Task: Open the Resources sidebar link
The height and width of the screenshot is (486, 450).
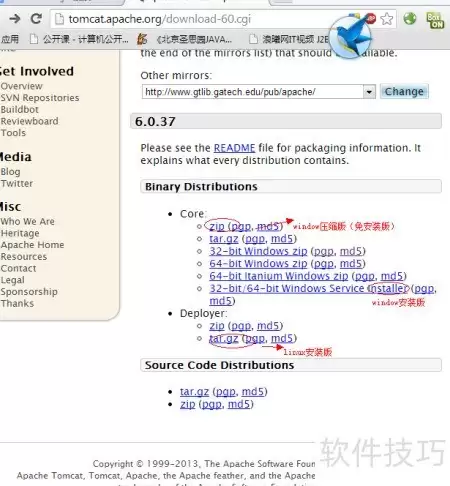Action: (x=24, y=256)
